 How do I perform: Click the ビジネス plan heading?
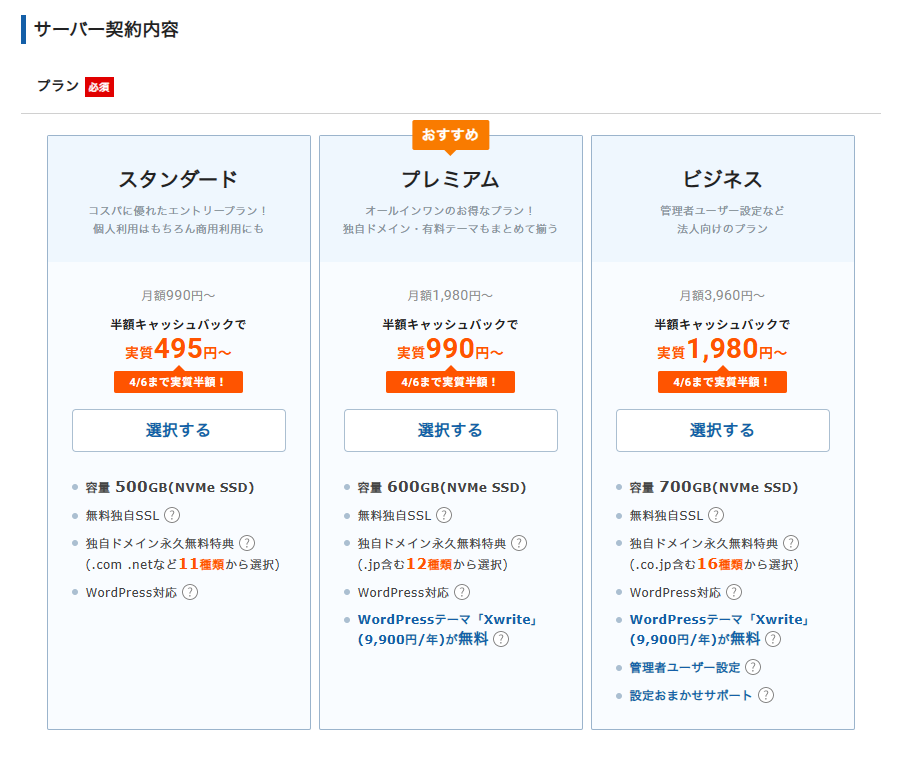[722, 180]
